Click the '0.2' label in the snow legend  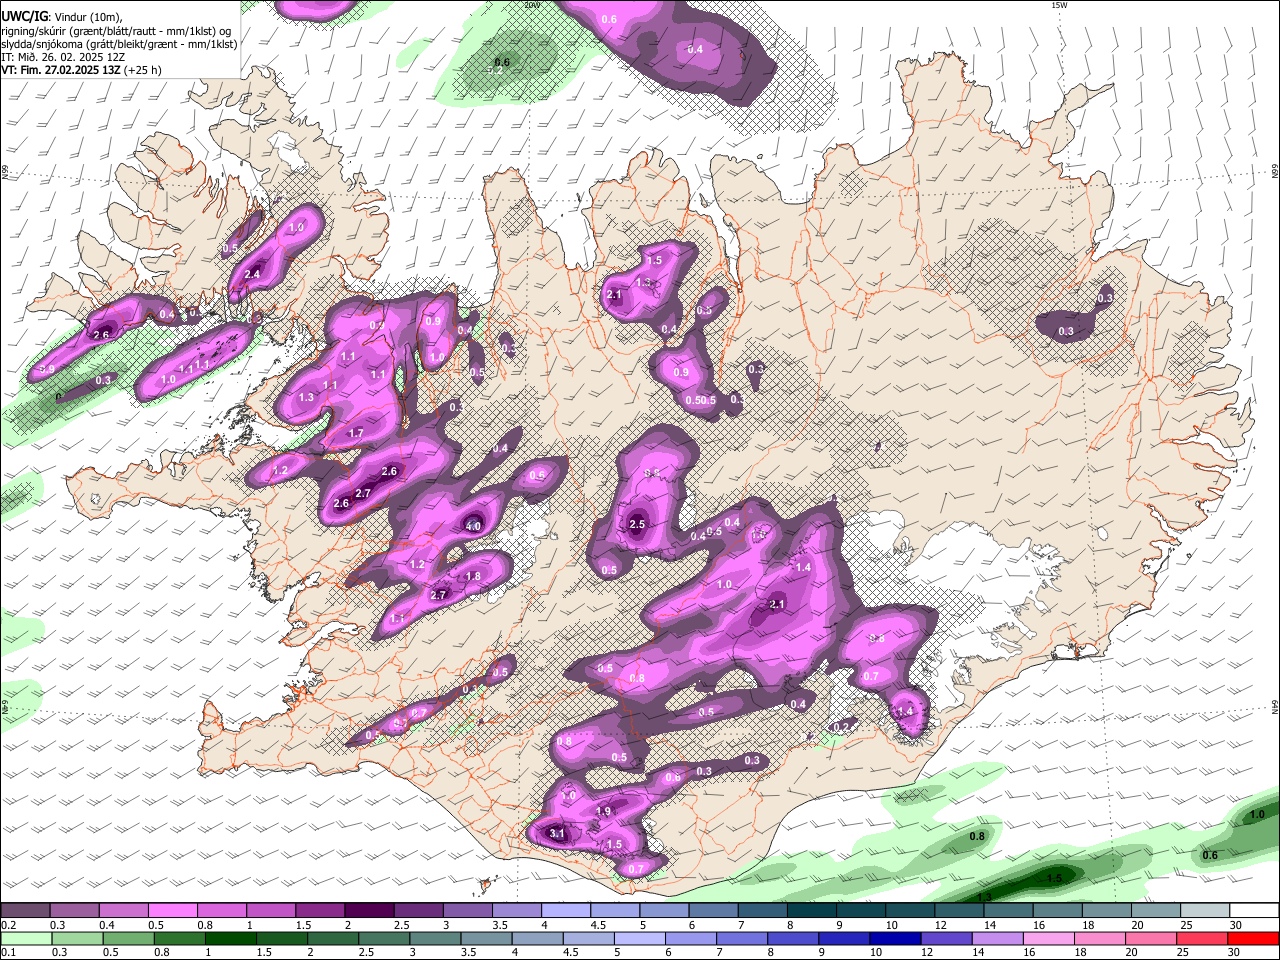click(8, 925)
